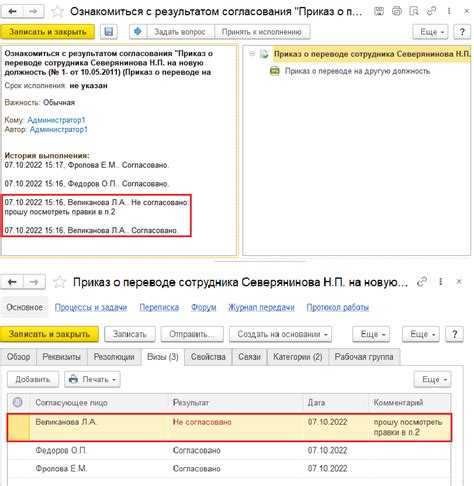This screenshot has height=486, width=474.
Task: Select the Фролова Е.М. row in the visas table
Action: pyautogui.click(x=229, y=468)
